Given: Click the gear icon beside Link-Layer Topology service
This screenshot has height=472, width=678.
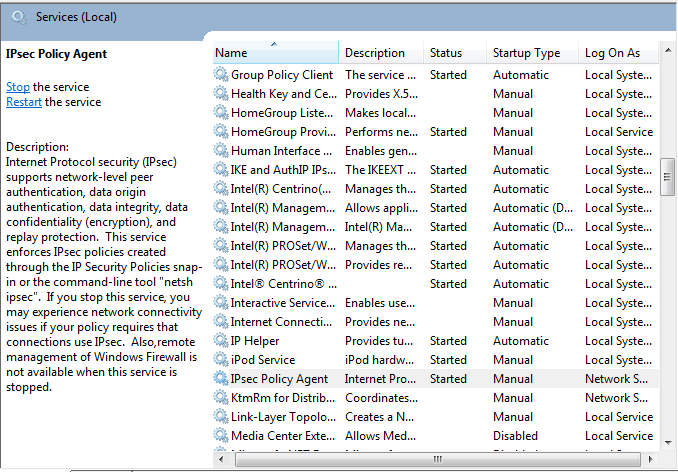Looking at the screenshot, I should point(221,417).
